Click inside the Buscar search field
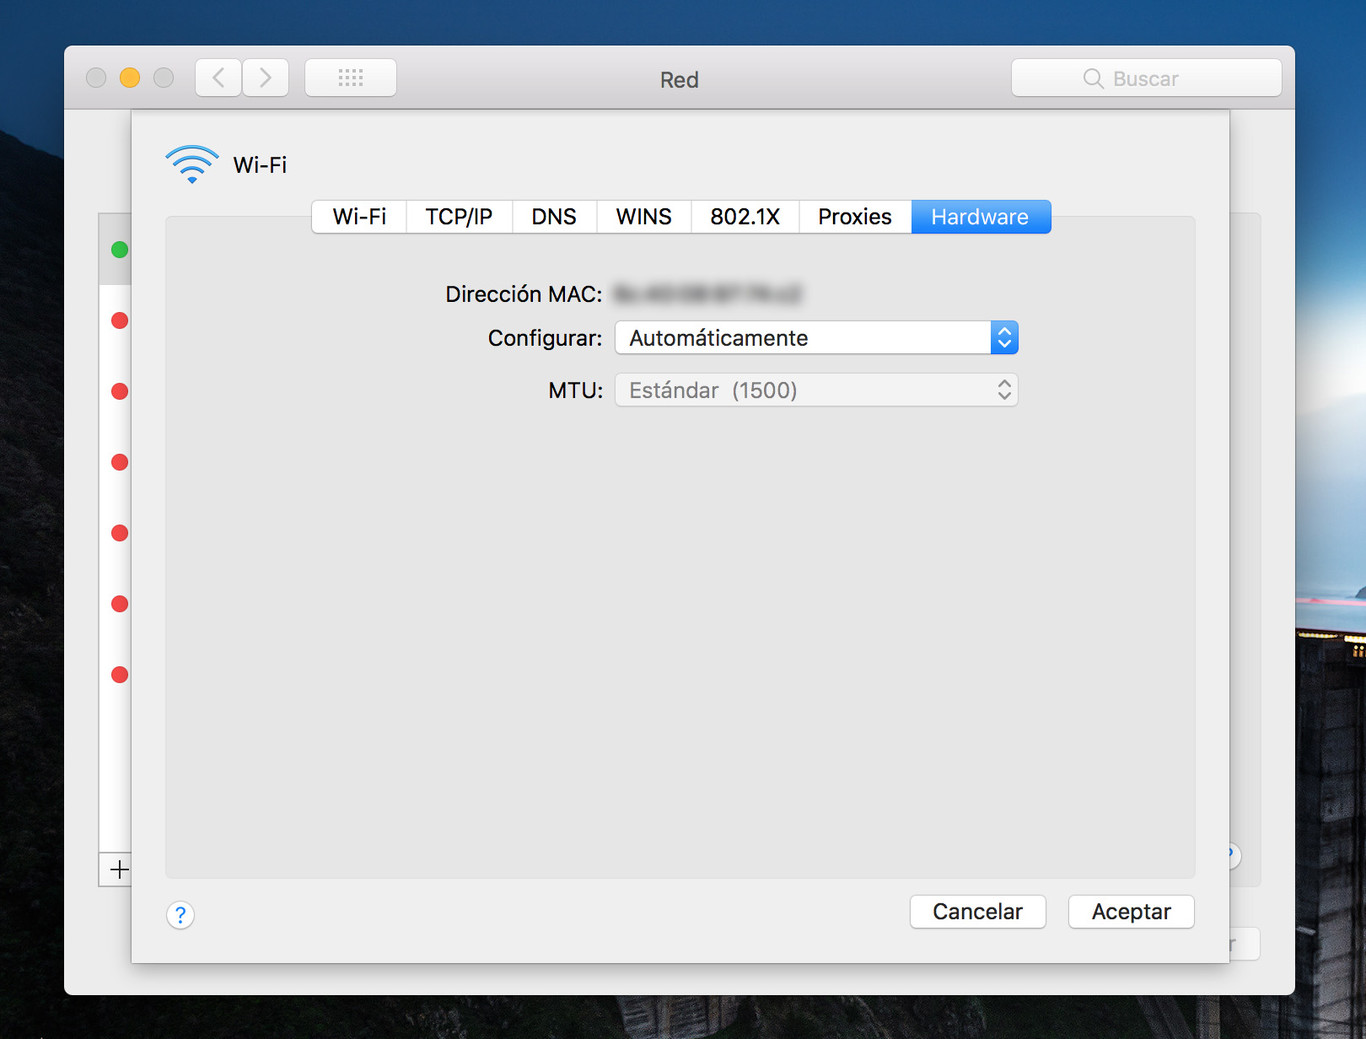 (x=1160, y=78)
